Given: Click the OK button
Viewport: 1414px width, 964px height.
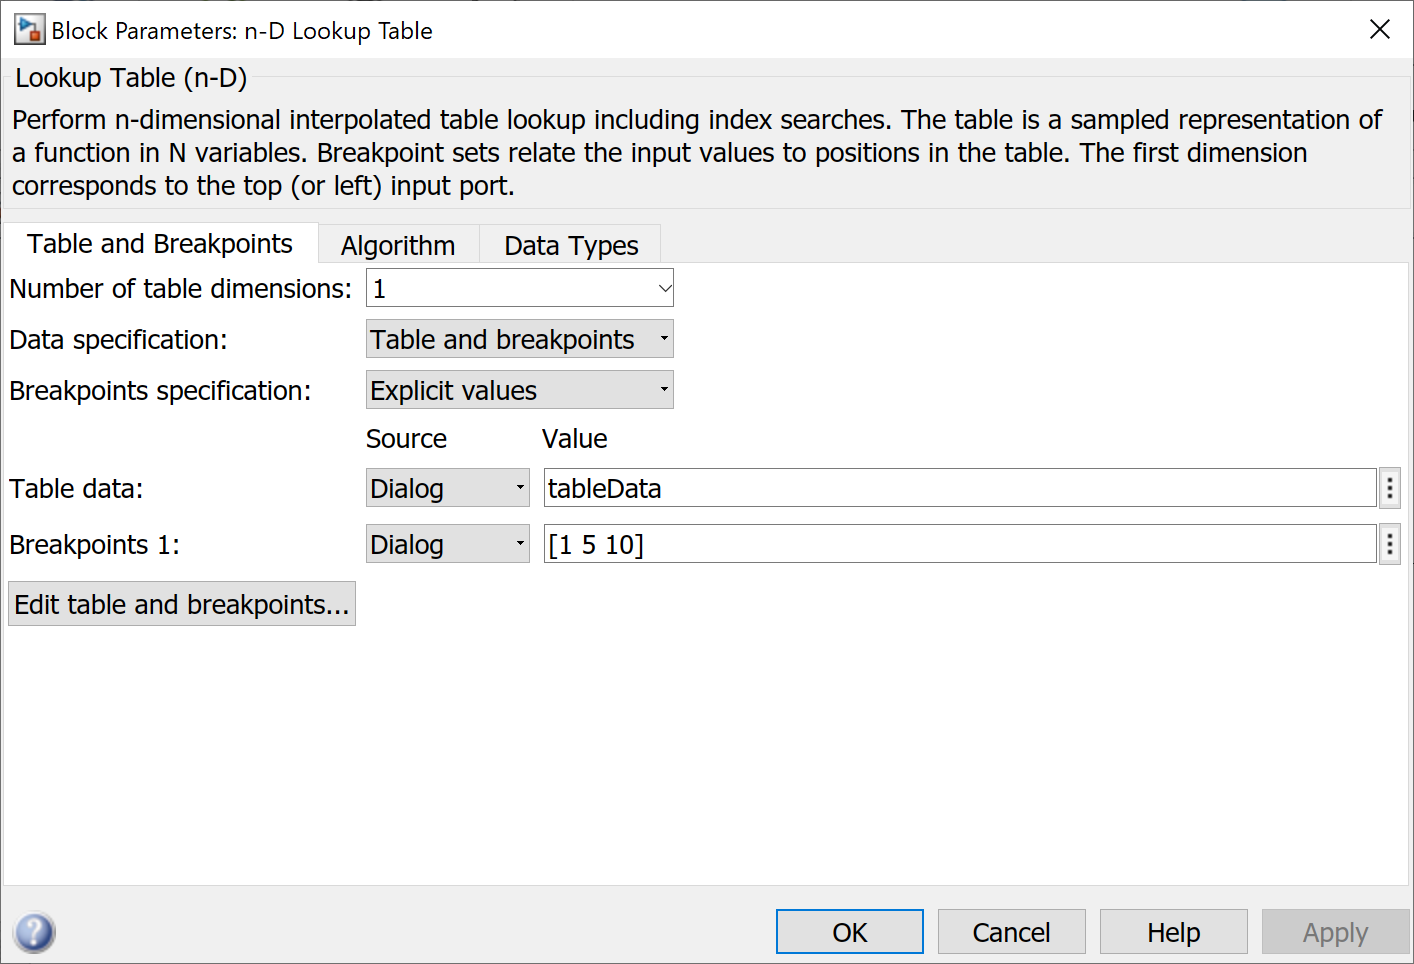Looking at the screenshot, I should coord(849,931).
